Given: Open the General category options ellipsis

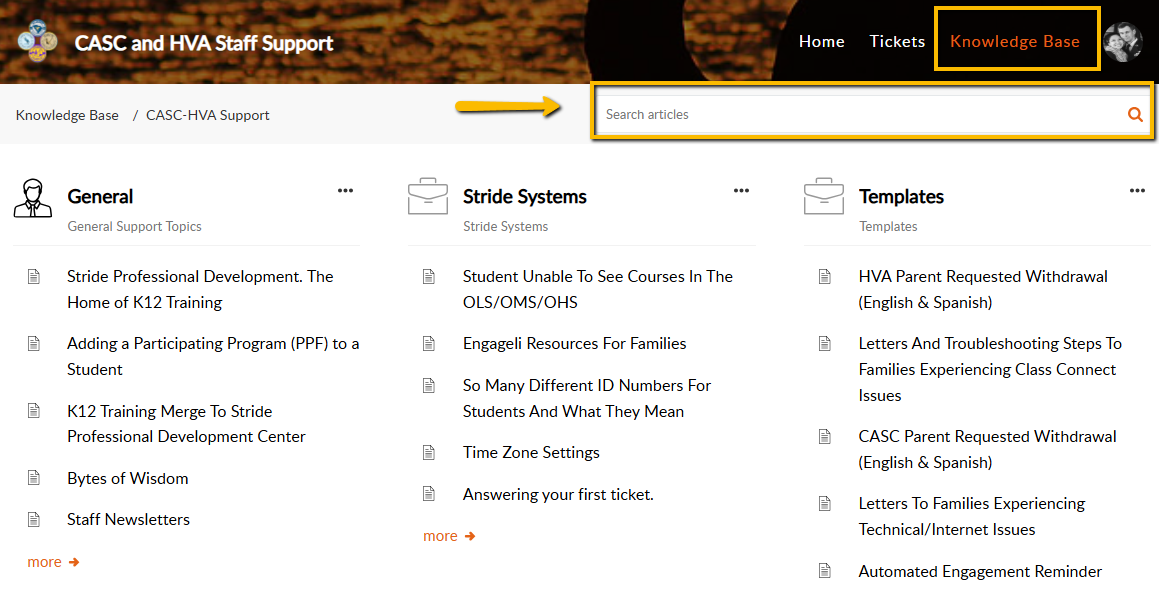Looking at the screenshot, I should pyautogui.click(x=345, y=191).
